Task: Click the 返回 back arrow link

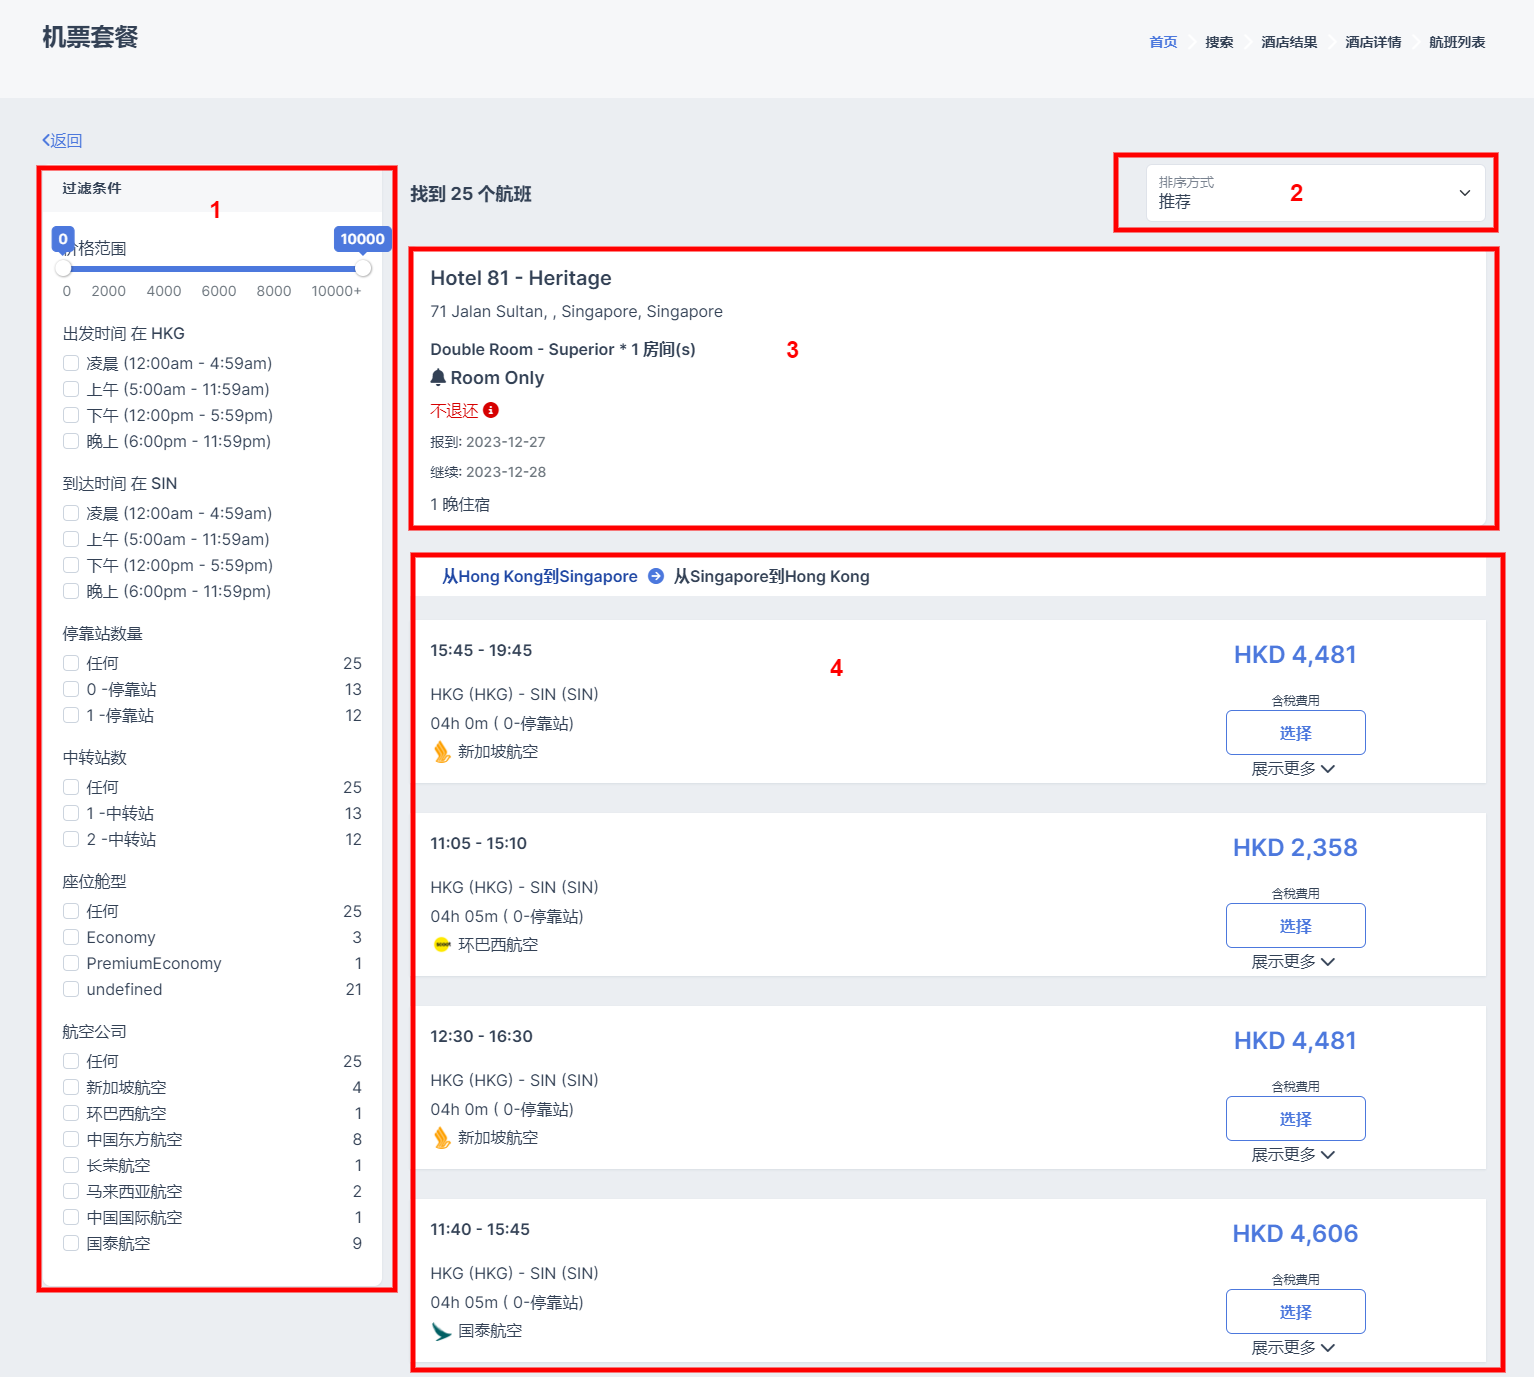Action: (62, 141)
